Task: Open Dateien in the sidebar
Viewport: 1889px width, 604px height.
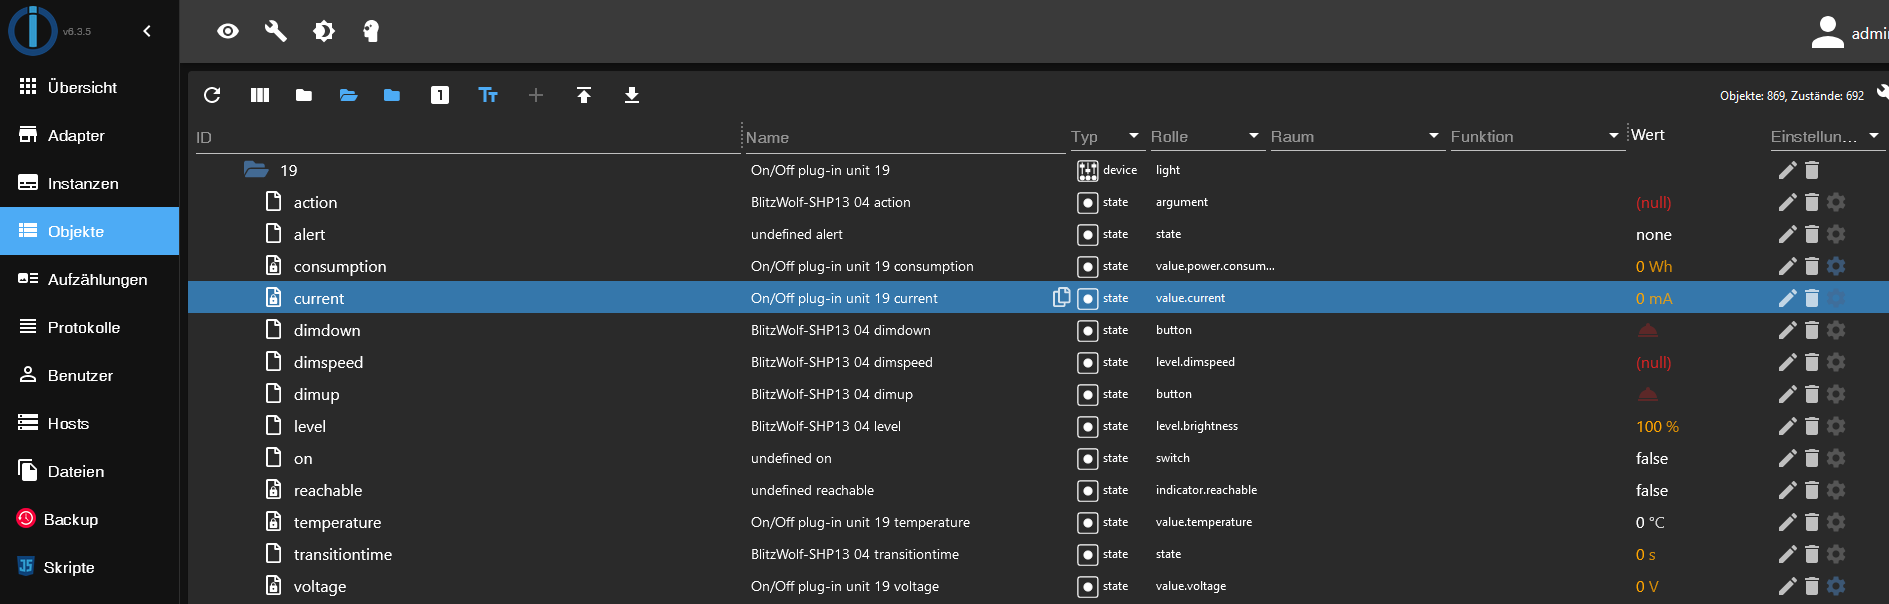Action: click(x=90, y=471)
